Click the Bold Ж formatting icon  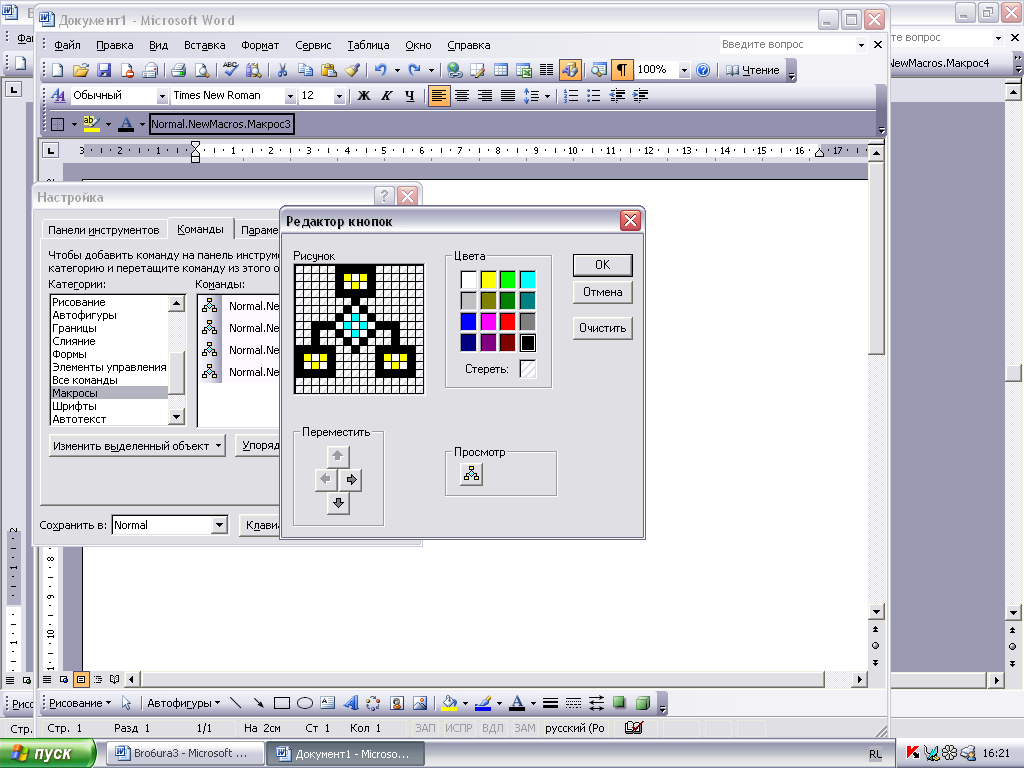pos(364,96)
